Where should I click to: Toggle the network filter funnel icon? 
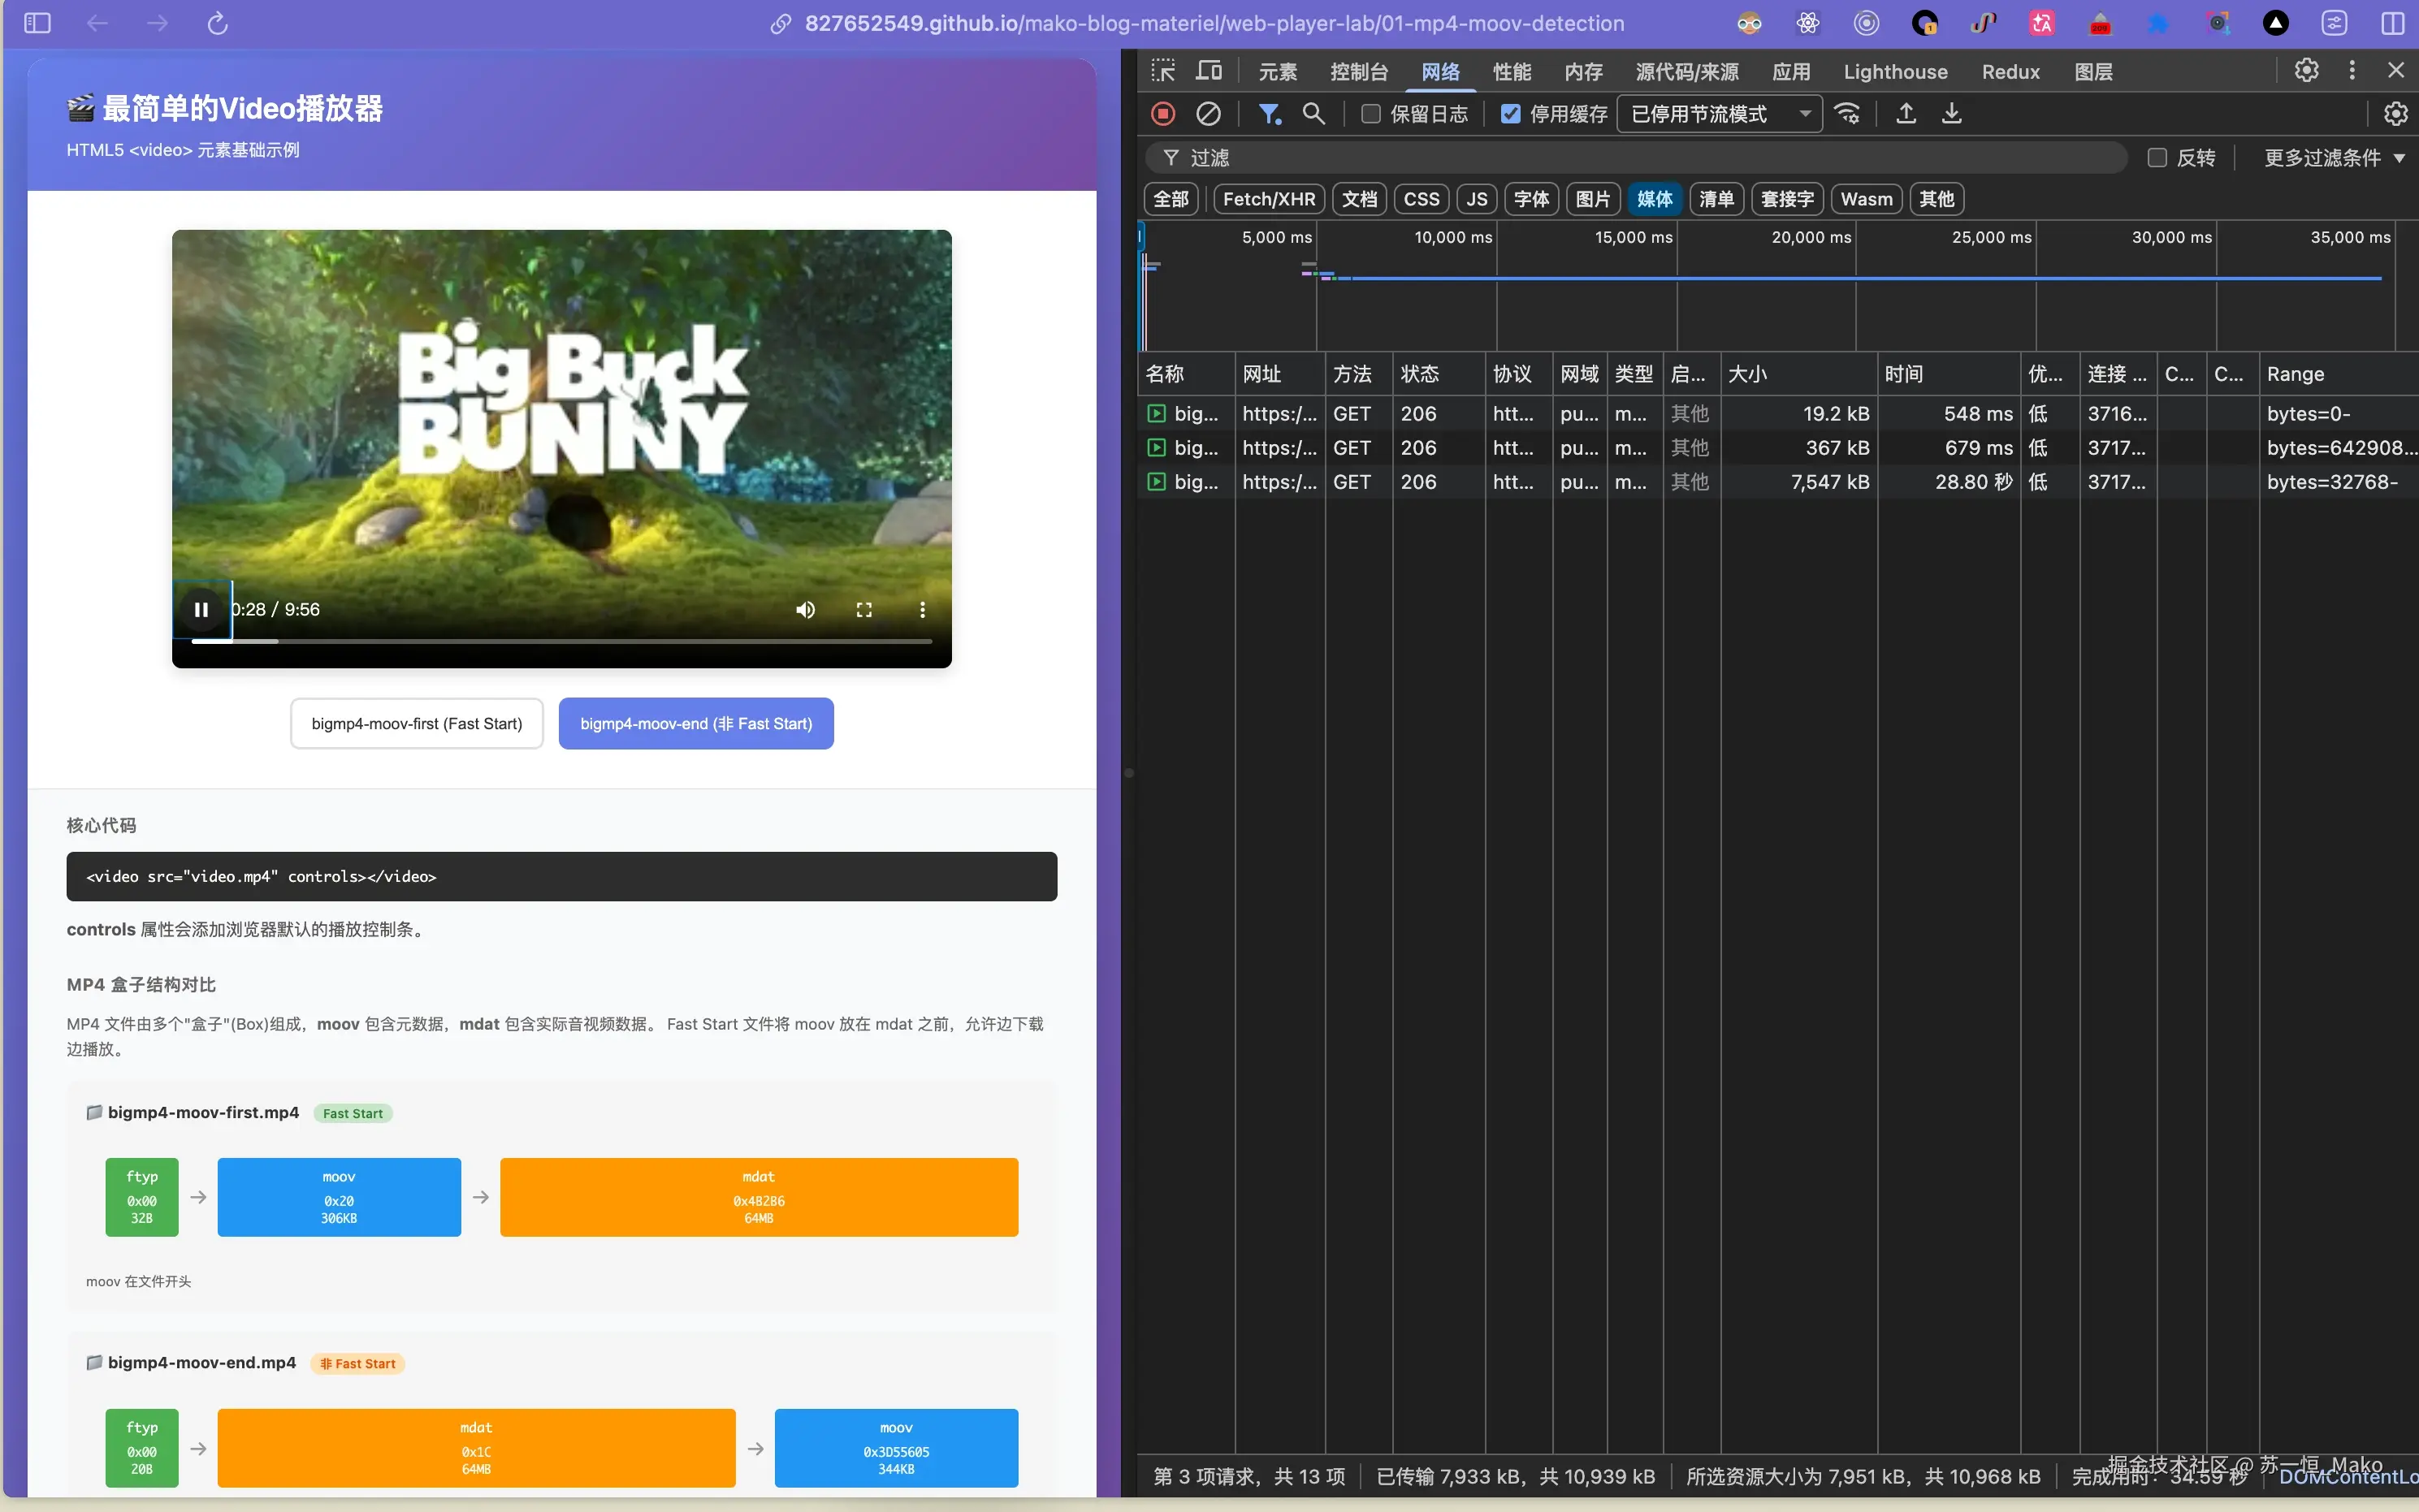1269,114
